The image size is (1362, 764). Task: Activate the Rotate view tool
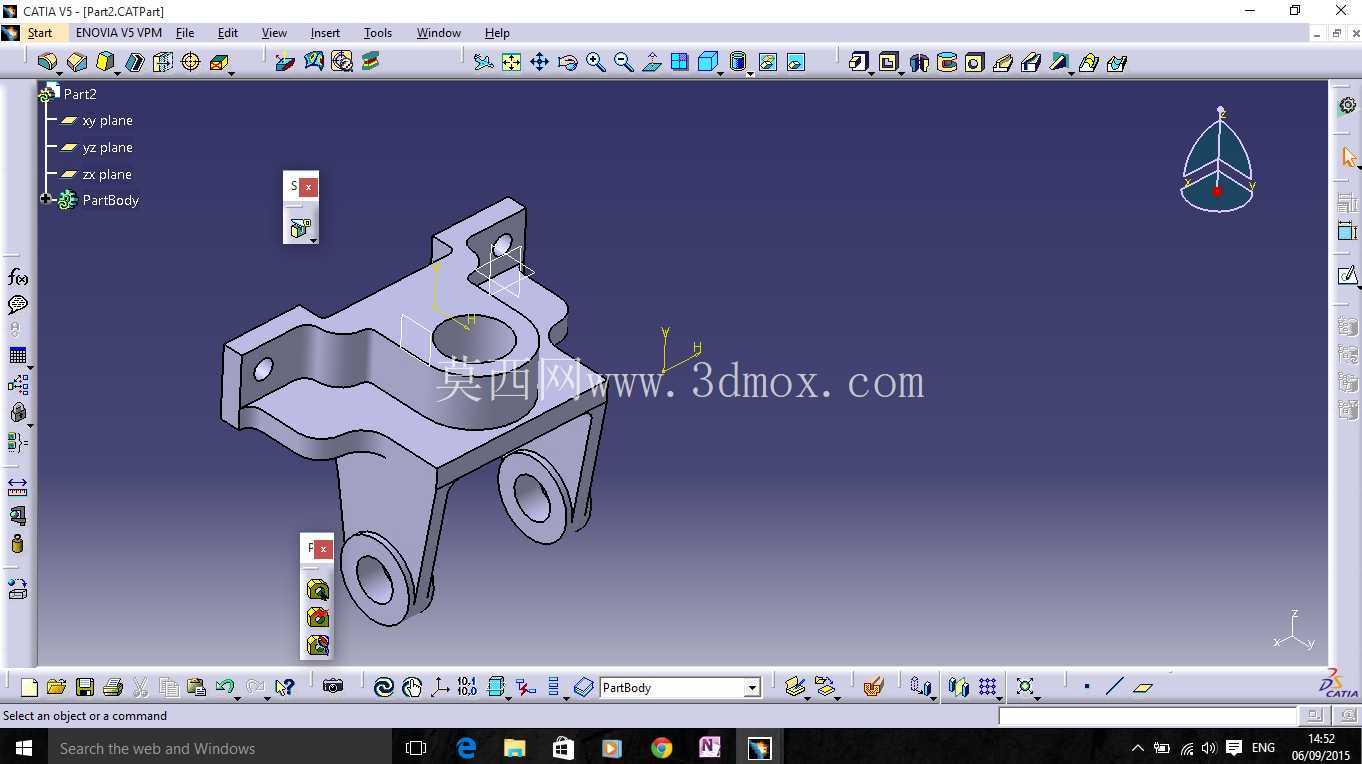pos(568,62)
